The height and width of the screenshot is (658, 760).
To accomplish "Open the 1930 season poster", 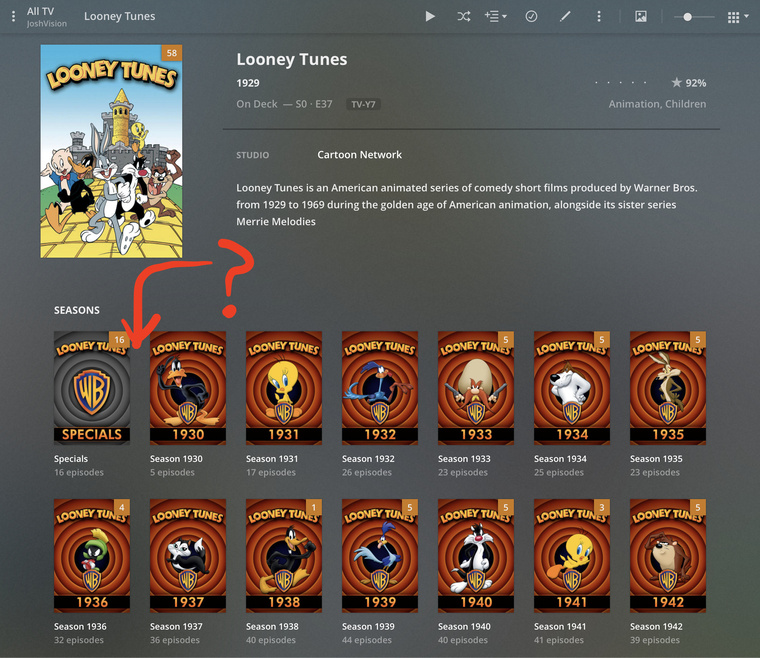I will (188, 388).
